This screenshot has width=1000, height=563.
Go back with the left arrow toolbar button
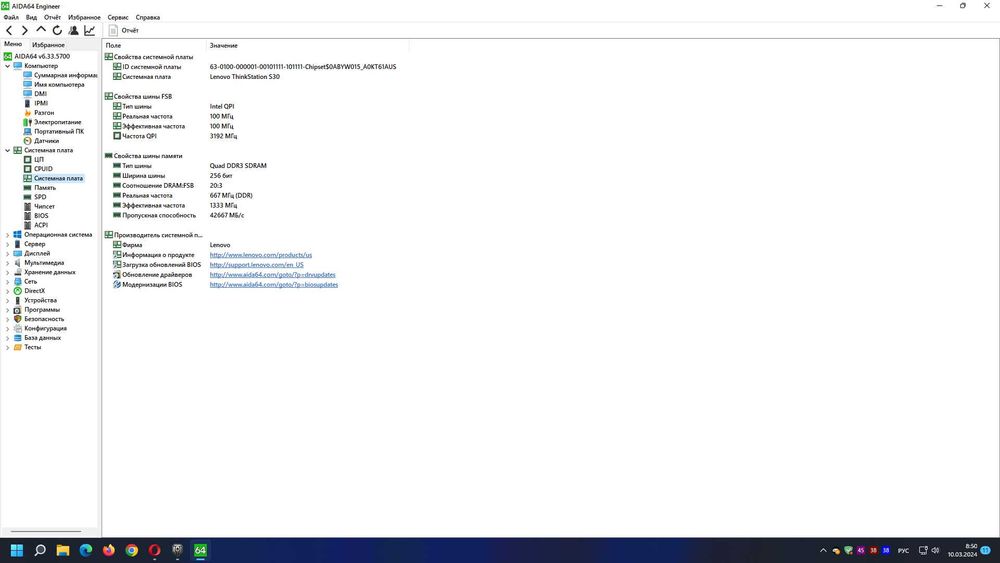[x=9, y=30]
